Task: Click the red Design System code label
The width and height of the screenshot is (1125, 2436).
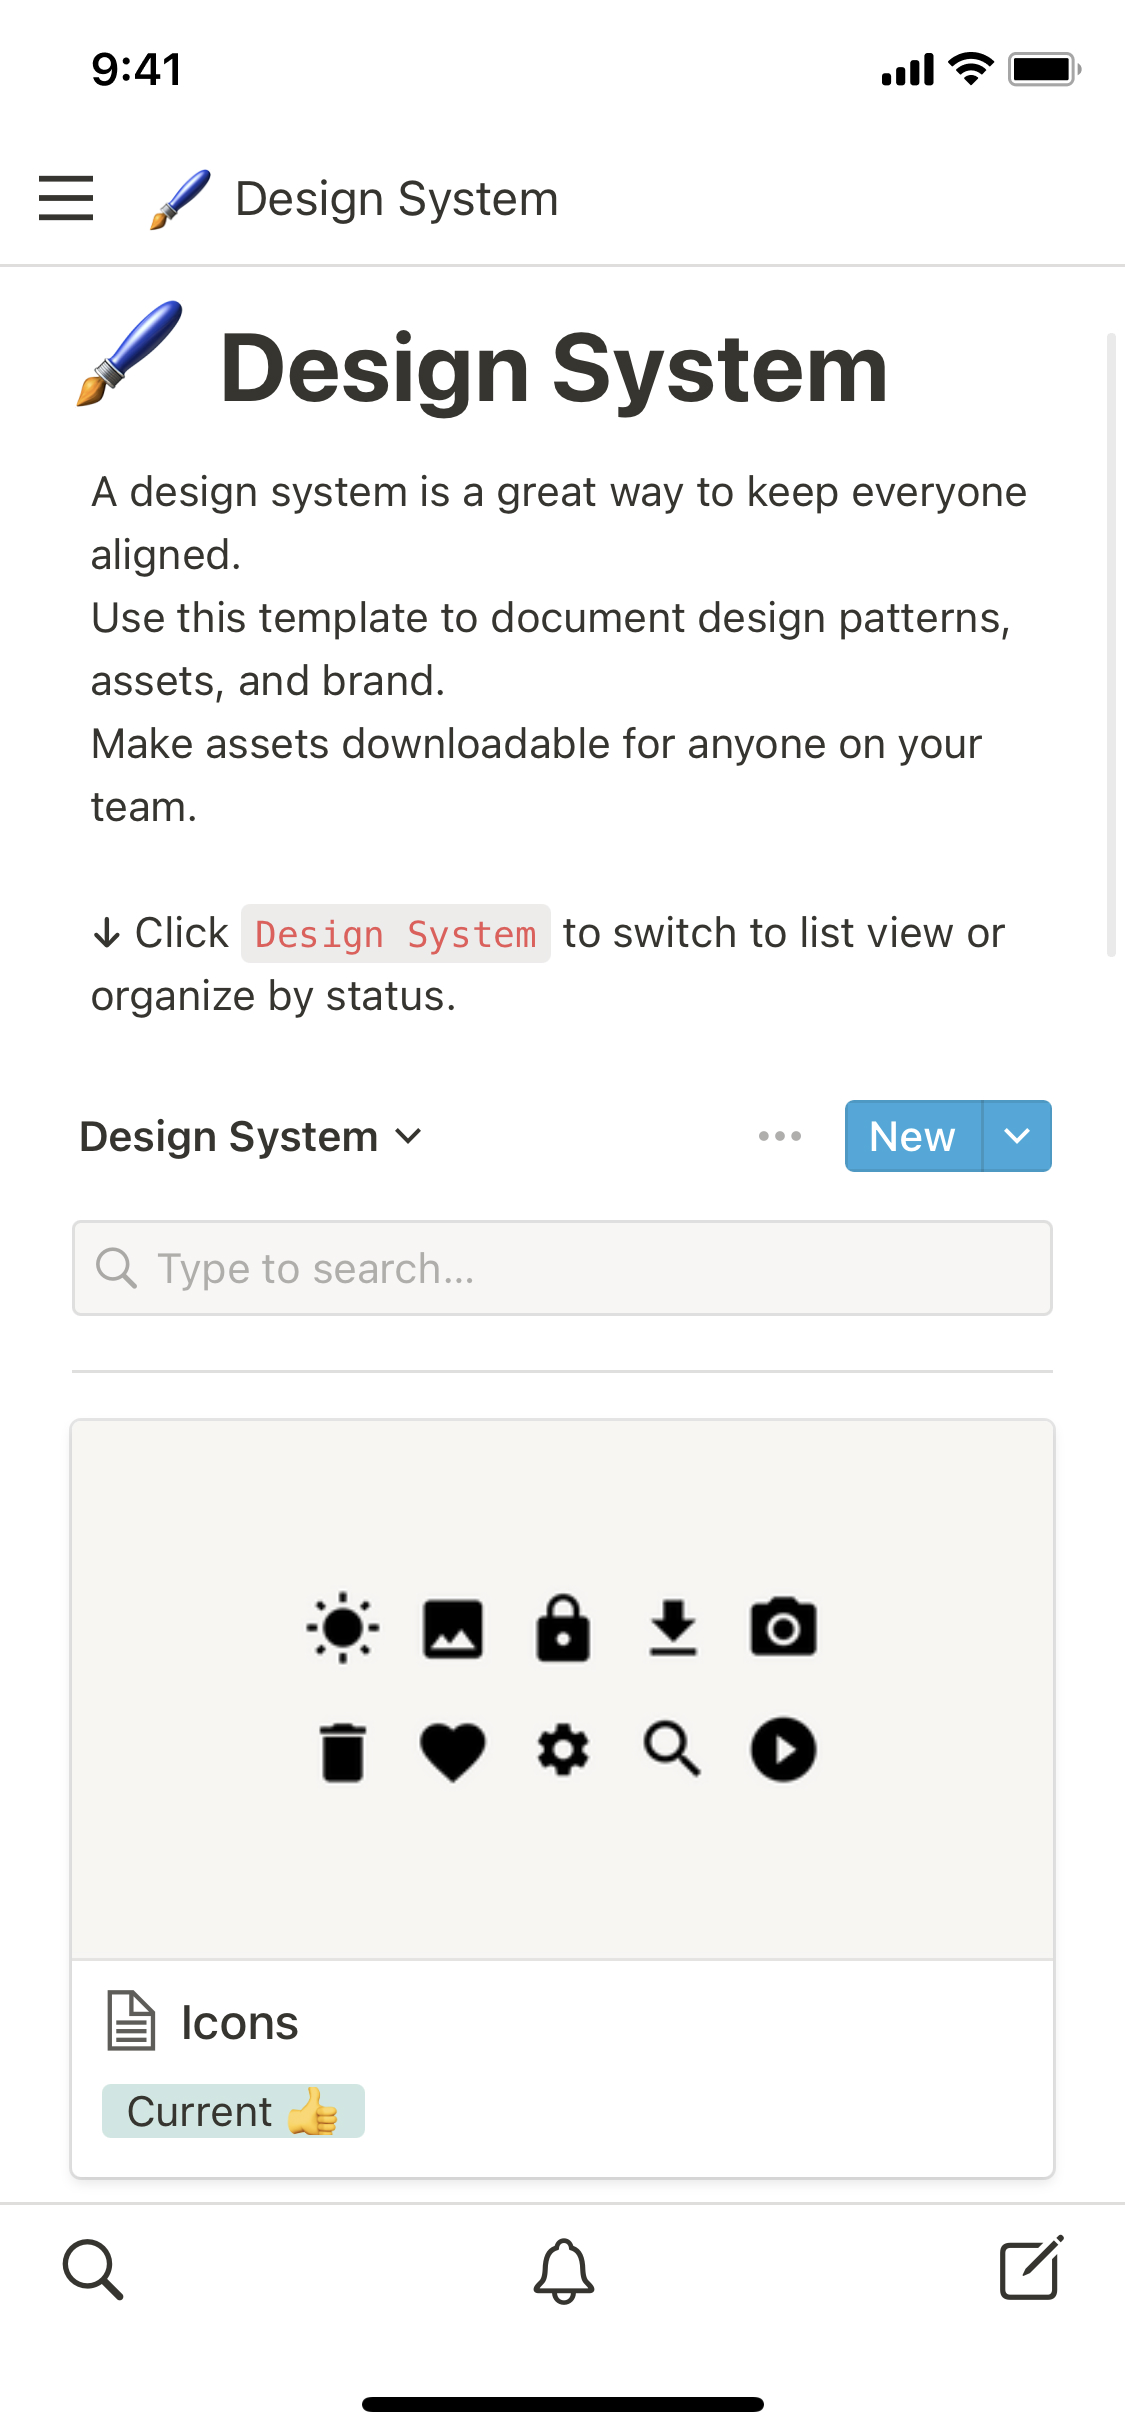Action: click(396, 934)
